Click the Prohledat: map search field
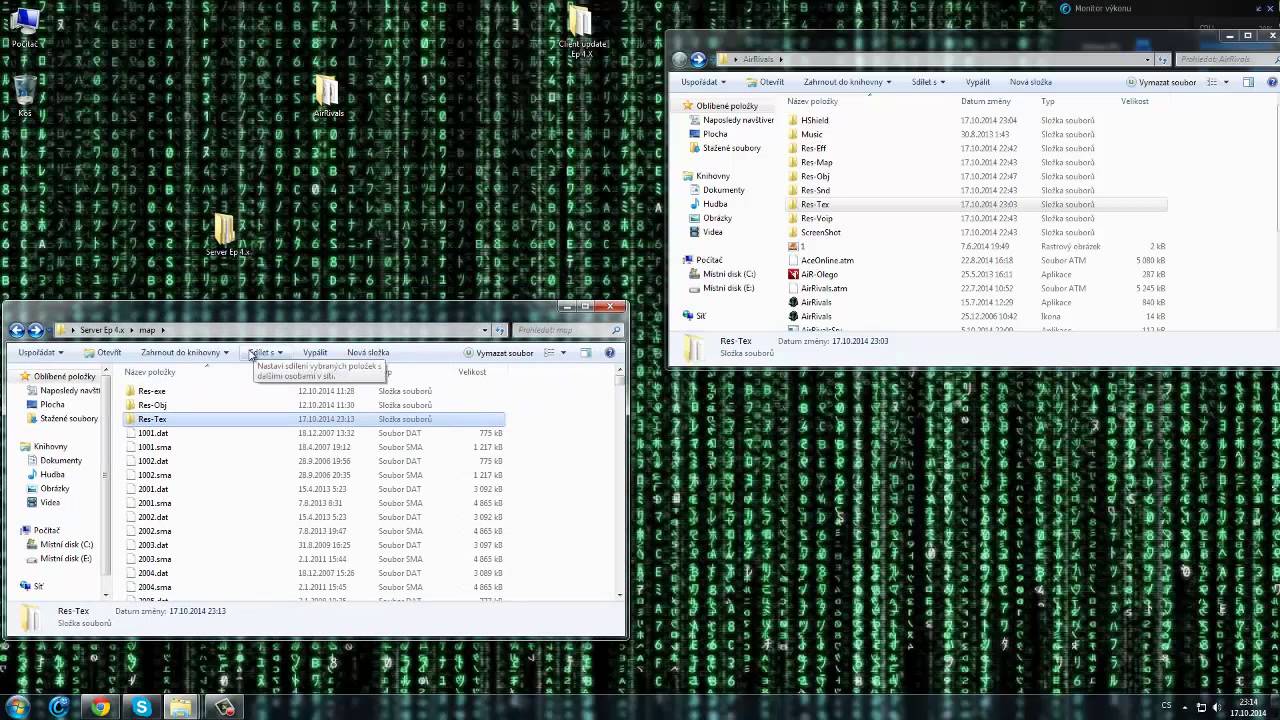The width and height of the screenshot is (1280, 720). 566,330
